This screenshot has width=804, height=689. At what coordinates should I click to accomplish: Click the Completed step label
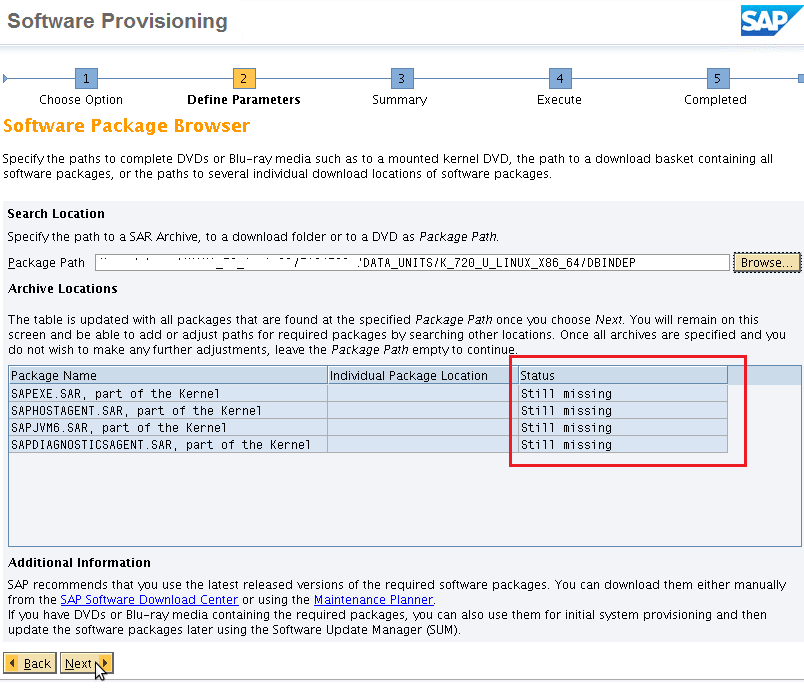[x=715, y=99]
